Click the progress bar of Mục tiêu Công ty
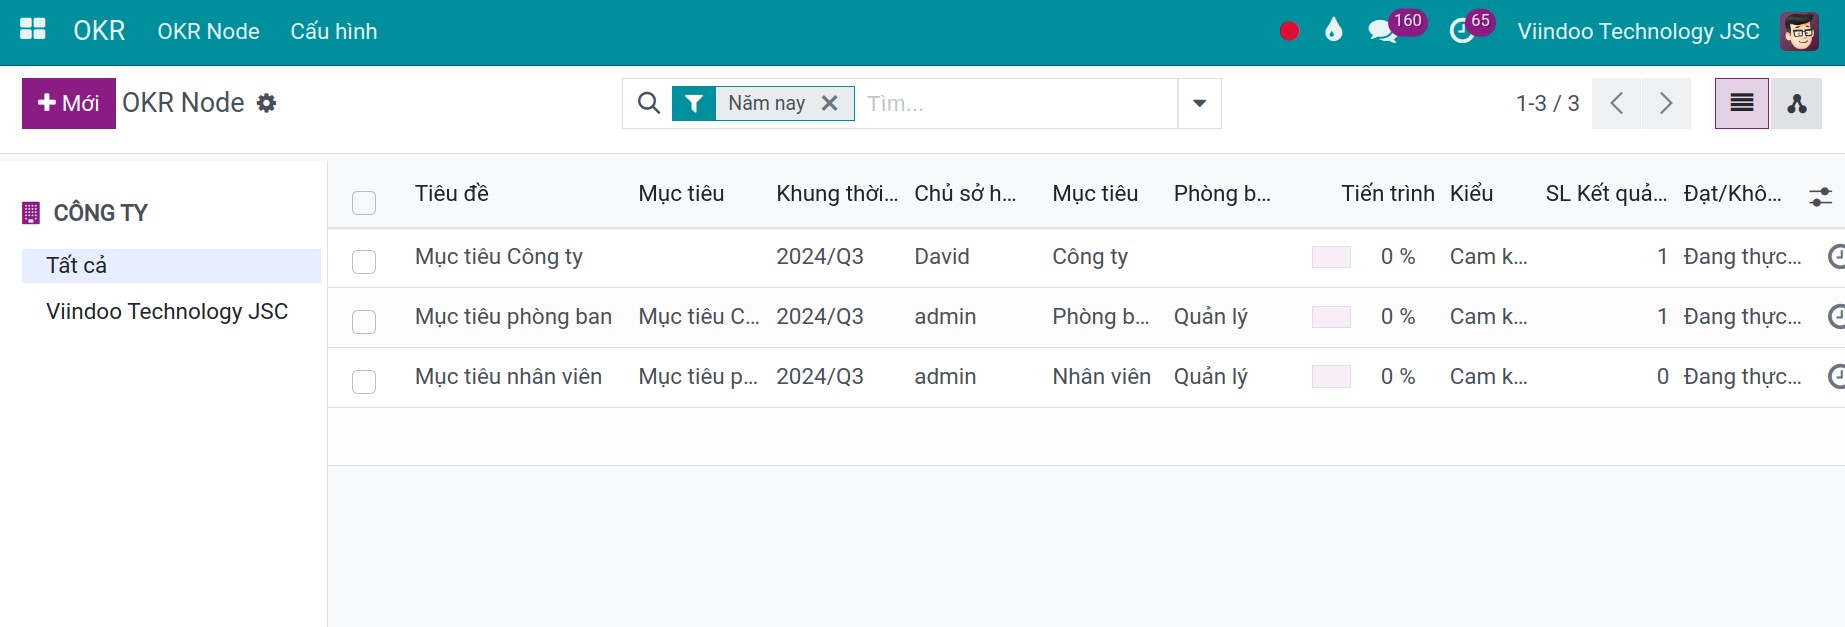Image resolution: width=1845 pixels, height=627 pixels. (1331, 257)
